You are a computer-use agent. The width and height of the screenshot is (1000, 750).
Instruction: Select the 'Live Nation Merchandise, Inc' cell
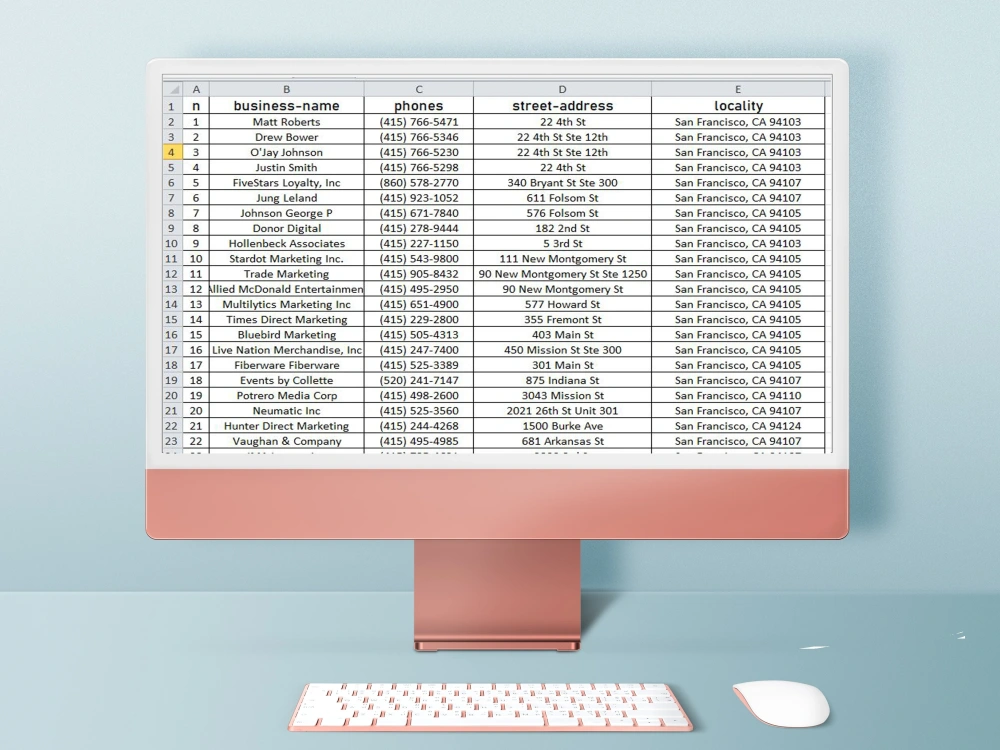click(286, 350)
